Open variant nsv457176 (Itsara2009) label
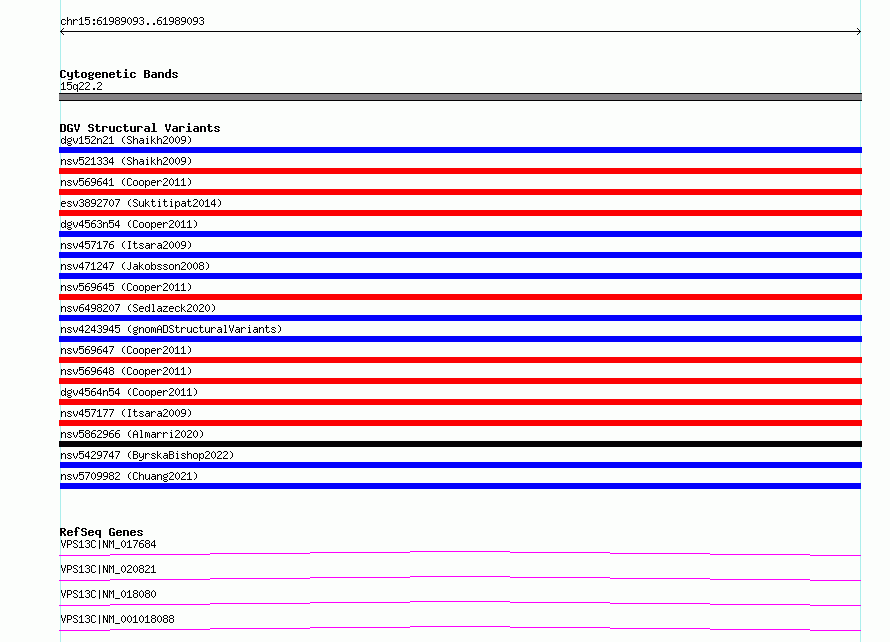The height and width of the screenshot is (642, 890). (x=126, y=245)
